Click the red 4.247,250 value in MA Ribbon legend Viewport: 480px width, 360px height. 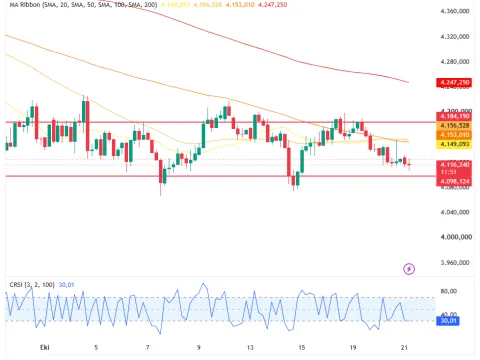(272, 5)
